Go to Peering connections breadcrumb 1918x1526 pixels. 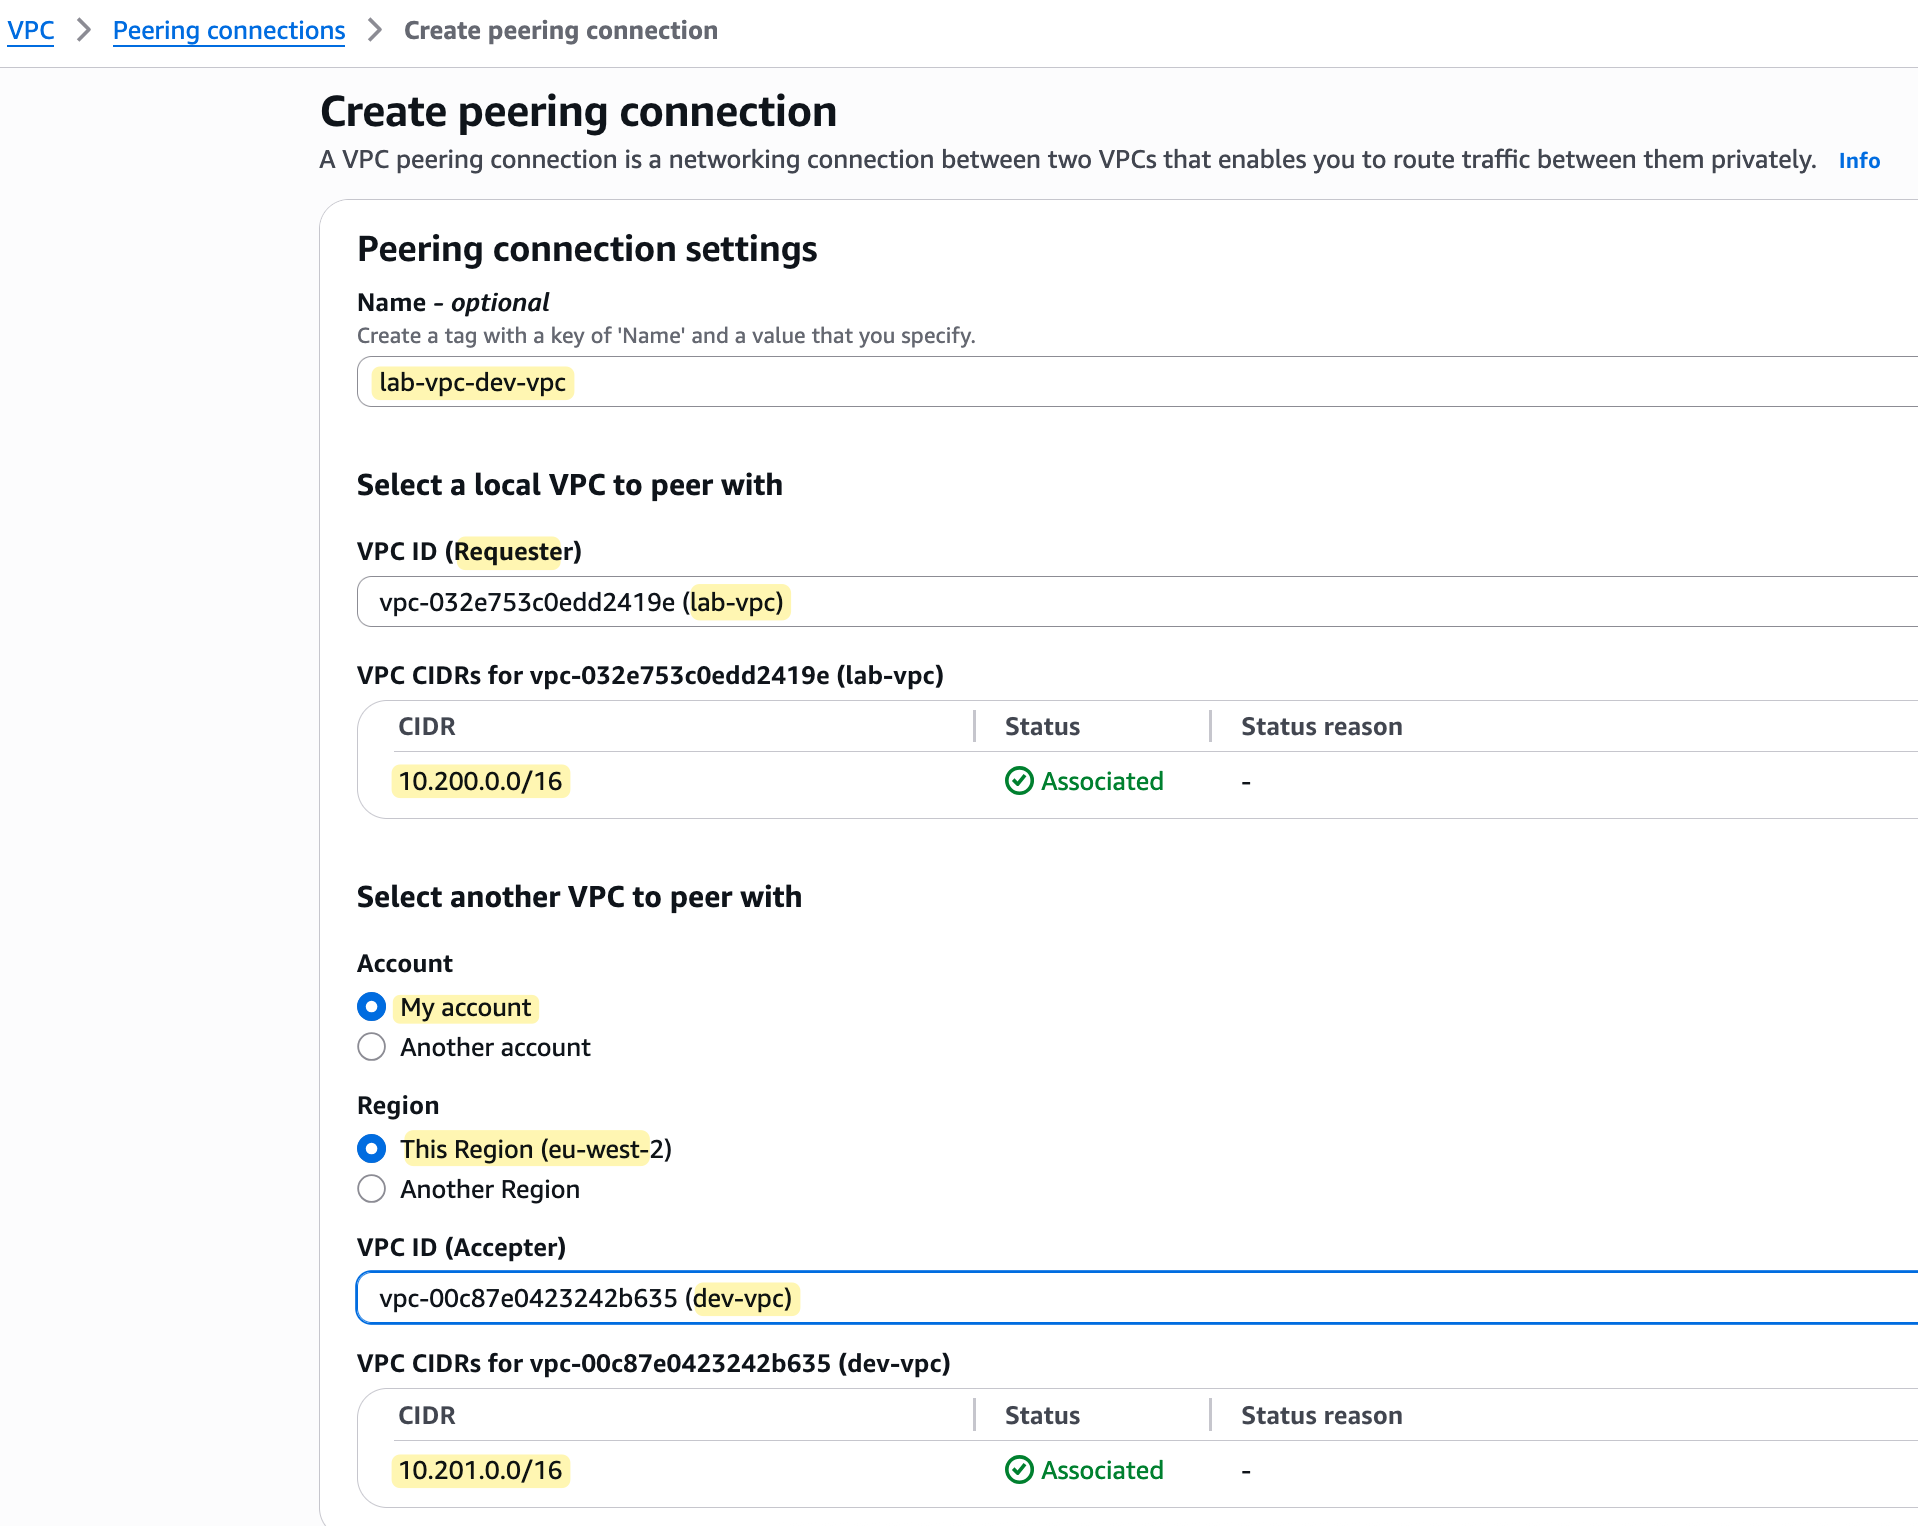(228, 30)
